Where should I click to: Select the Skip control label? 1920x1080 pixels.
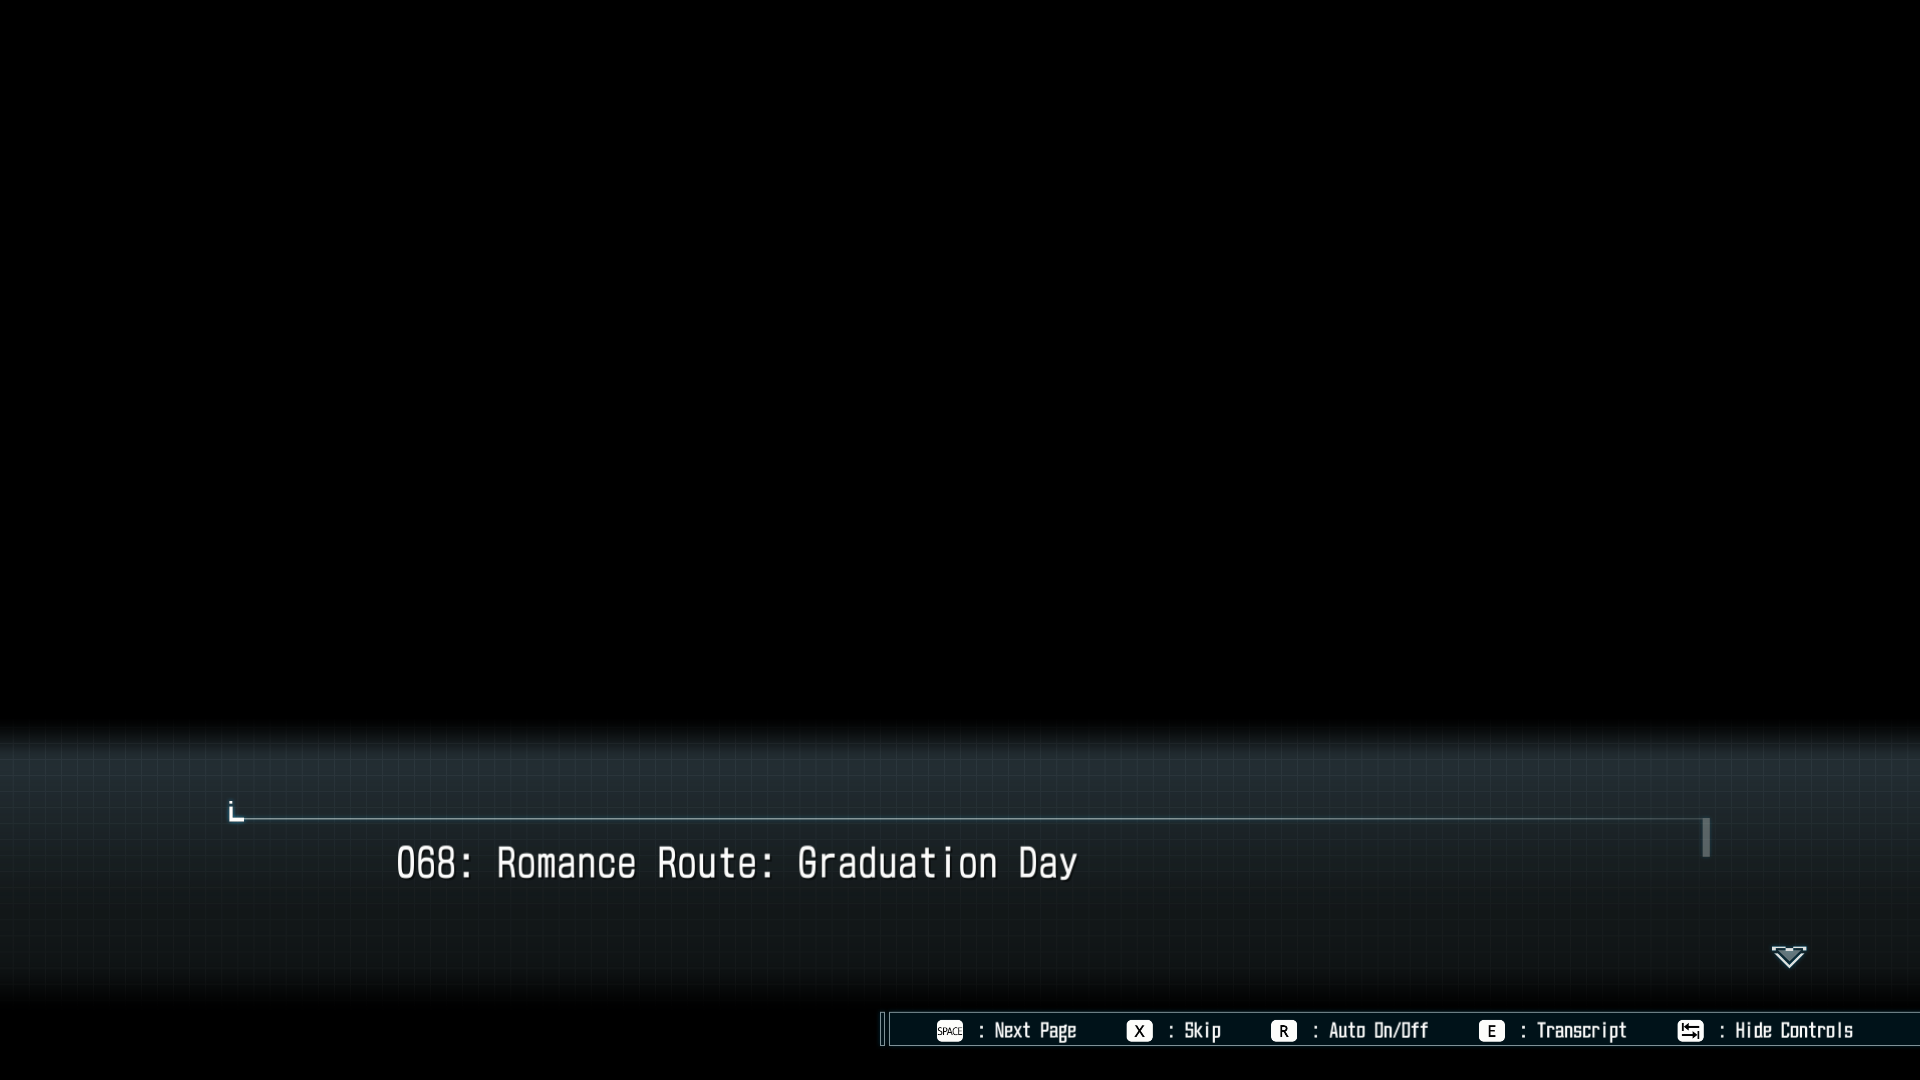pyautogui.click(x=1202, y=1031)
